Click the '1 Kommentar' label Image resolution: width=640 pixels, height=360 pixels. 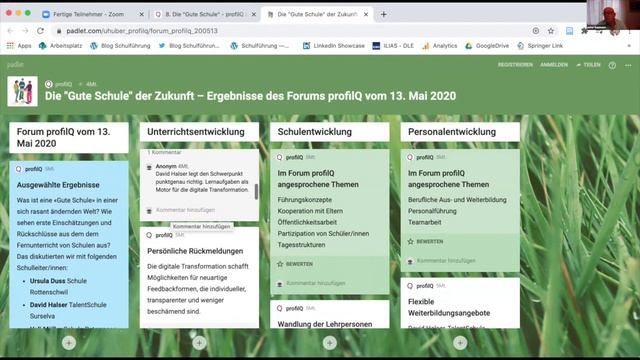tap(164, 152)
